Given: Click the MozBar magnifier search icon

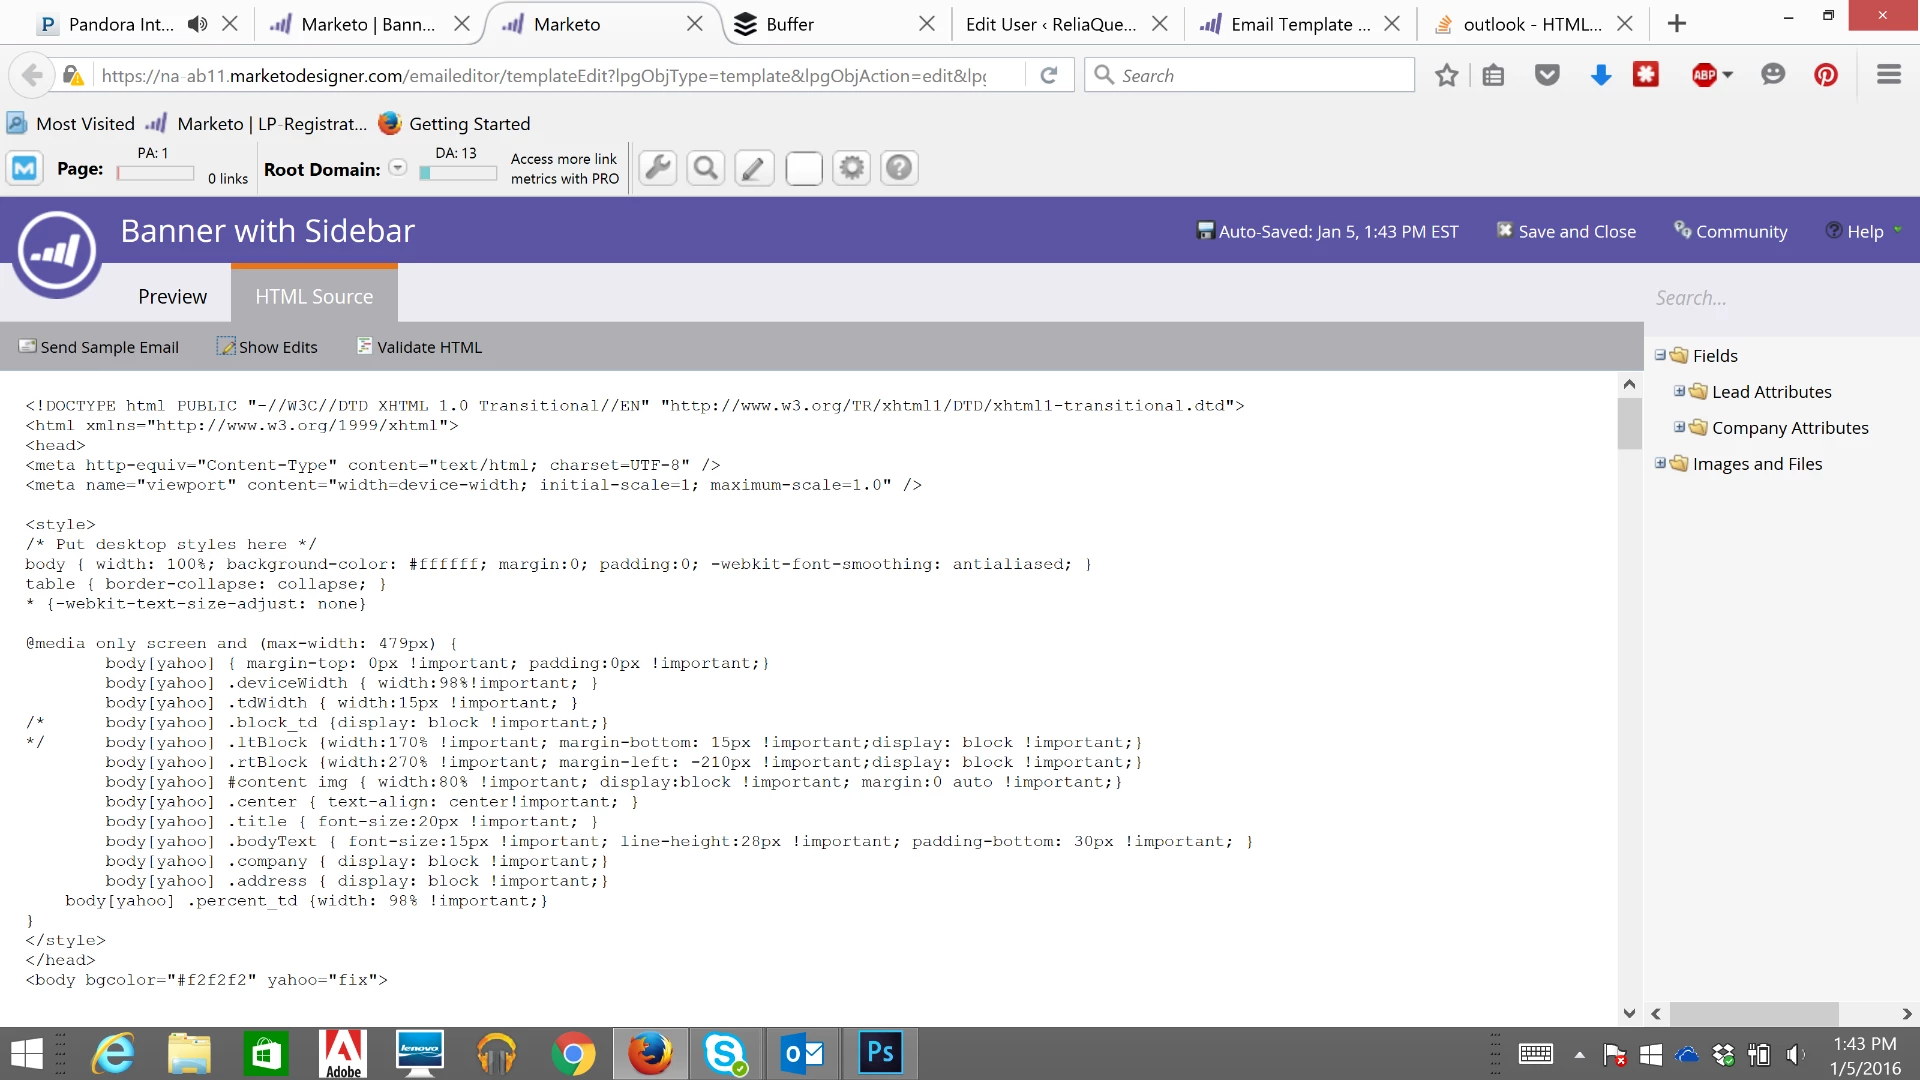Looking at the screenshot, I should point(706,168).
